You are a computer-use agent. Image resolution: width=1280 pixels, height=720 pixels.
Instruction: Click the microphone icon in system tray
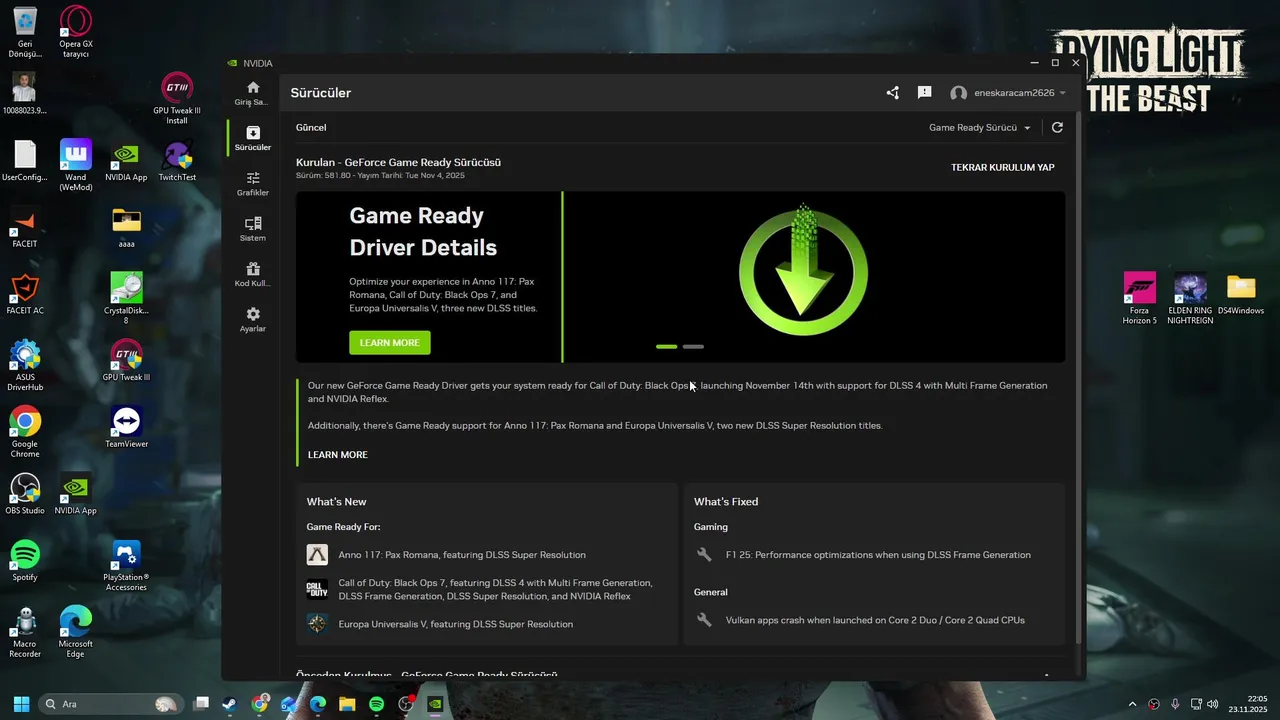[x=1175, y=704]
